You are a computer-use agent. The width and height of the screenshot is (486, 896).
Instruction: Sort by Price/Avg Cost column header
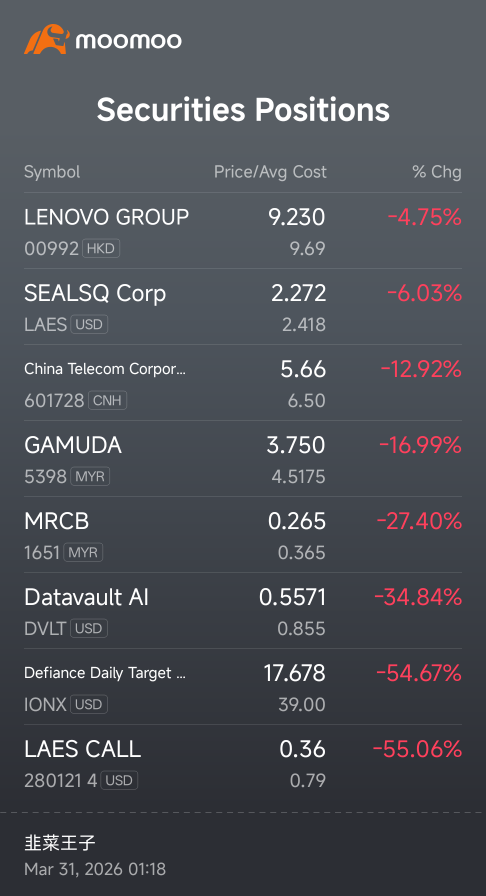270,172
